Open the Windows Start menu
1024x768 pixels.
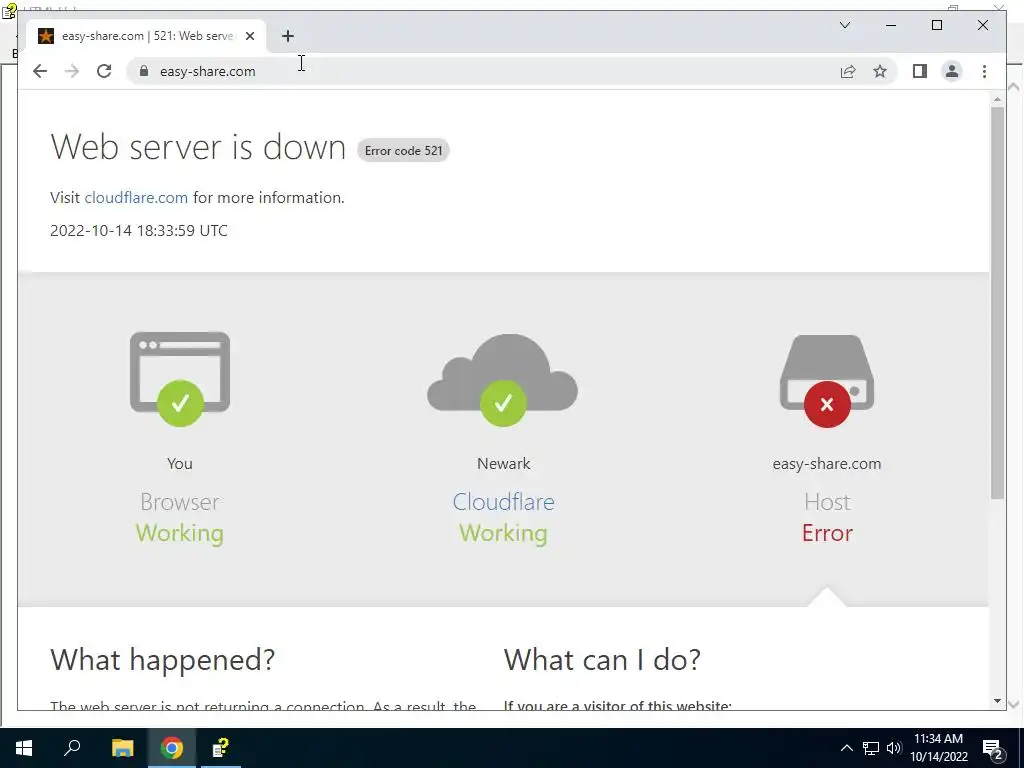pyautogui.click(x=24, y=748)
